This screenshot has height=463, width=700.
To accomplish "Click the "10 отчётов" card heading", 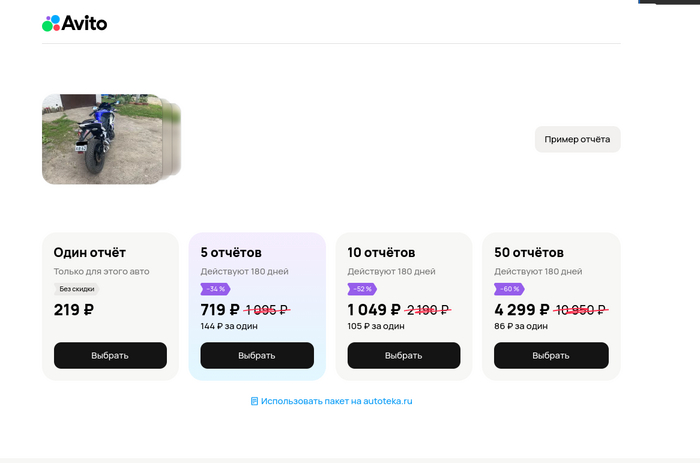I will 381,252.
